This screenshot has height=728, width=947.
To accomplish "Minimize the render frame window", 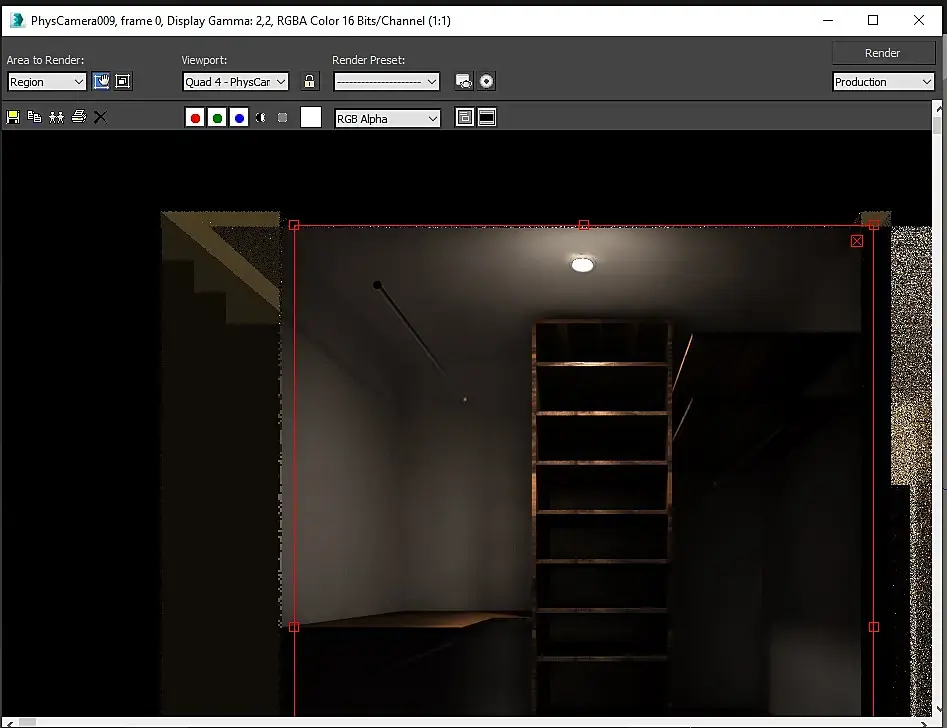I will click(x=828, y=21).
